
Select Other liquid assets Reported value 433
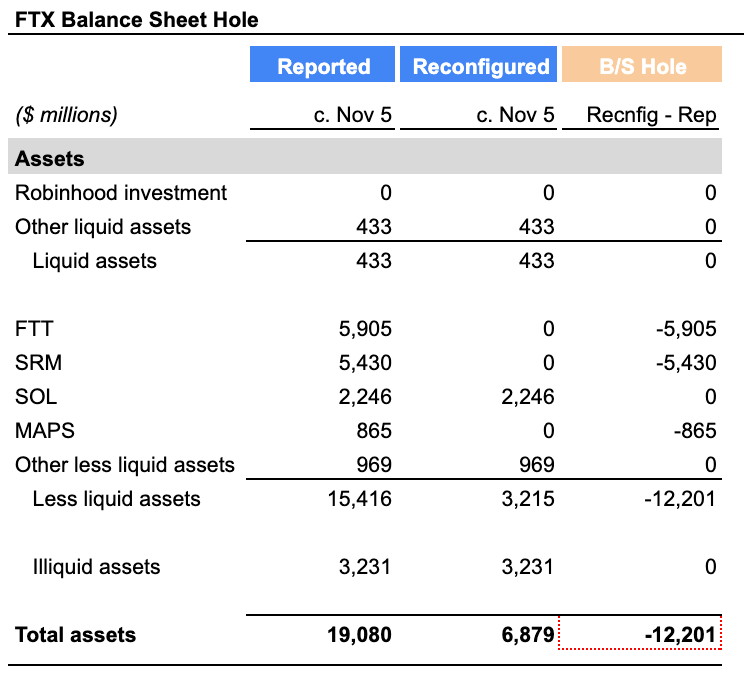point(374,227)
